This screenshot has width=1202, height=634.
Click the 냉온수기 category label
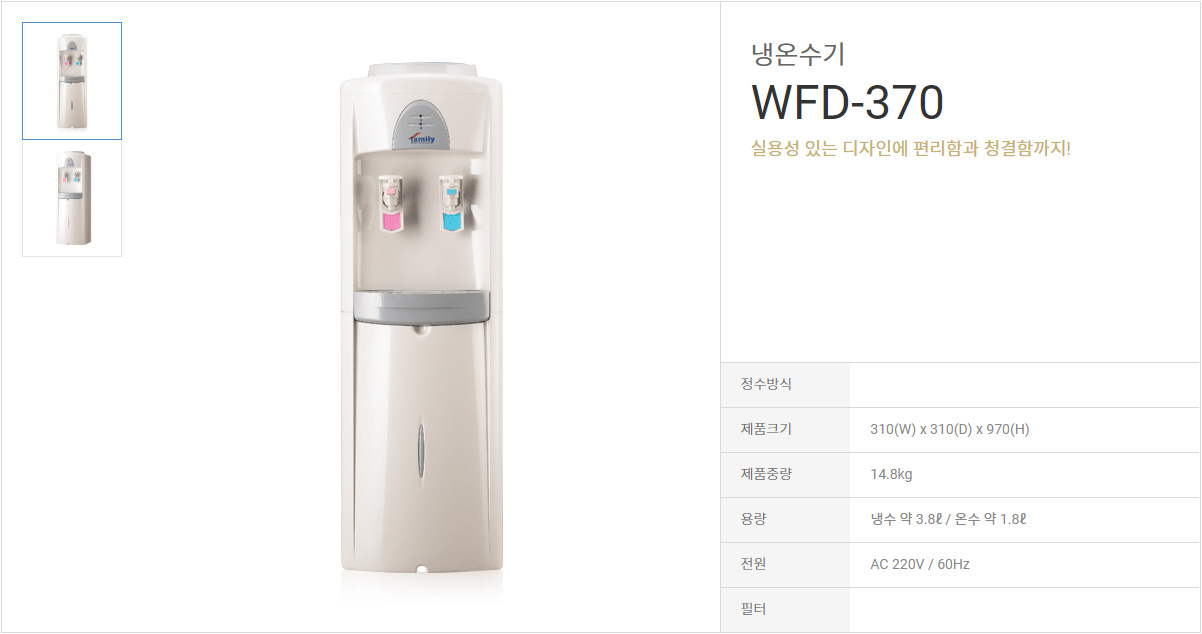pos(799,54)
